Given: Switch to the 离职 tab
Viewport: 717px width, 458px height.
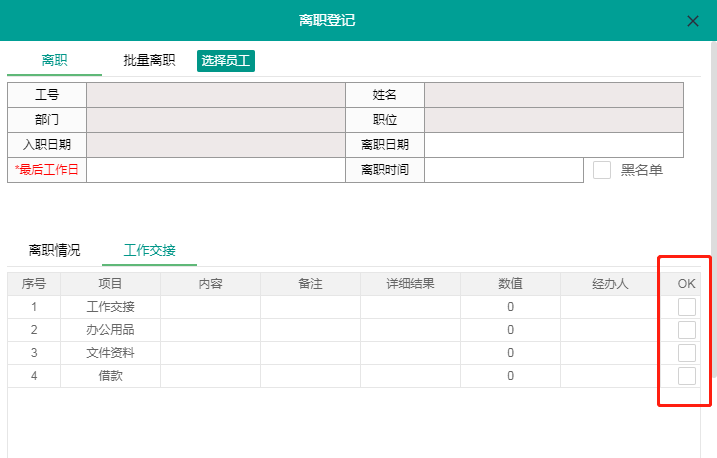Looking at the screenshot, I should [54, 60].
